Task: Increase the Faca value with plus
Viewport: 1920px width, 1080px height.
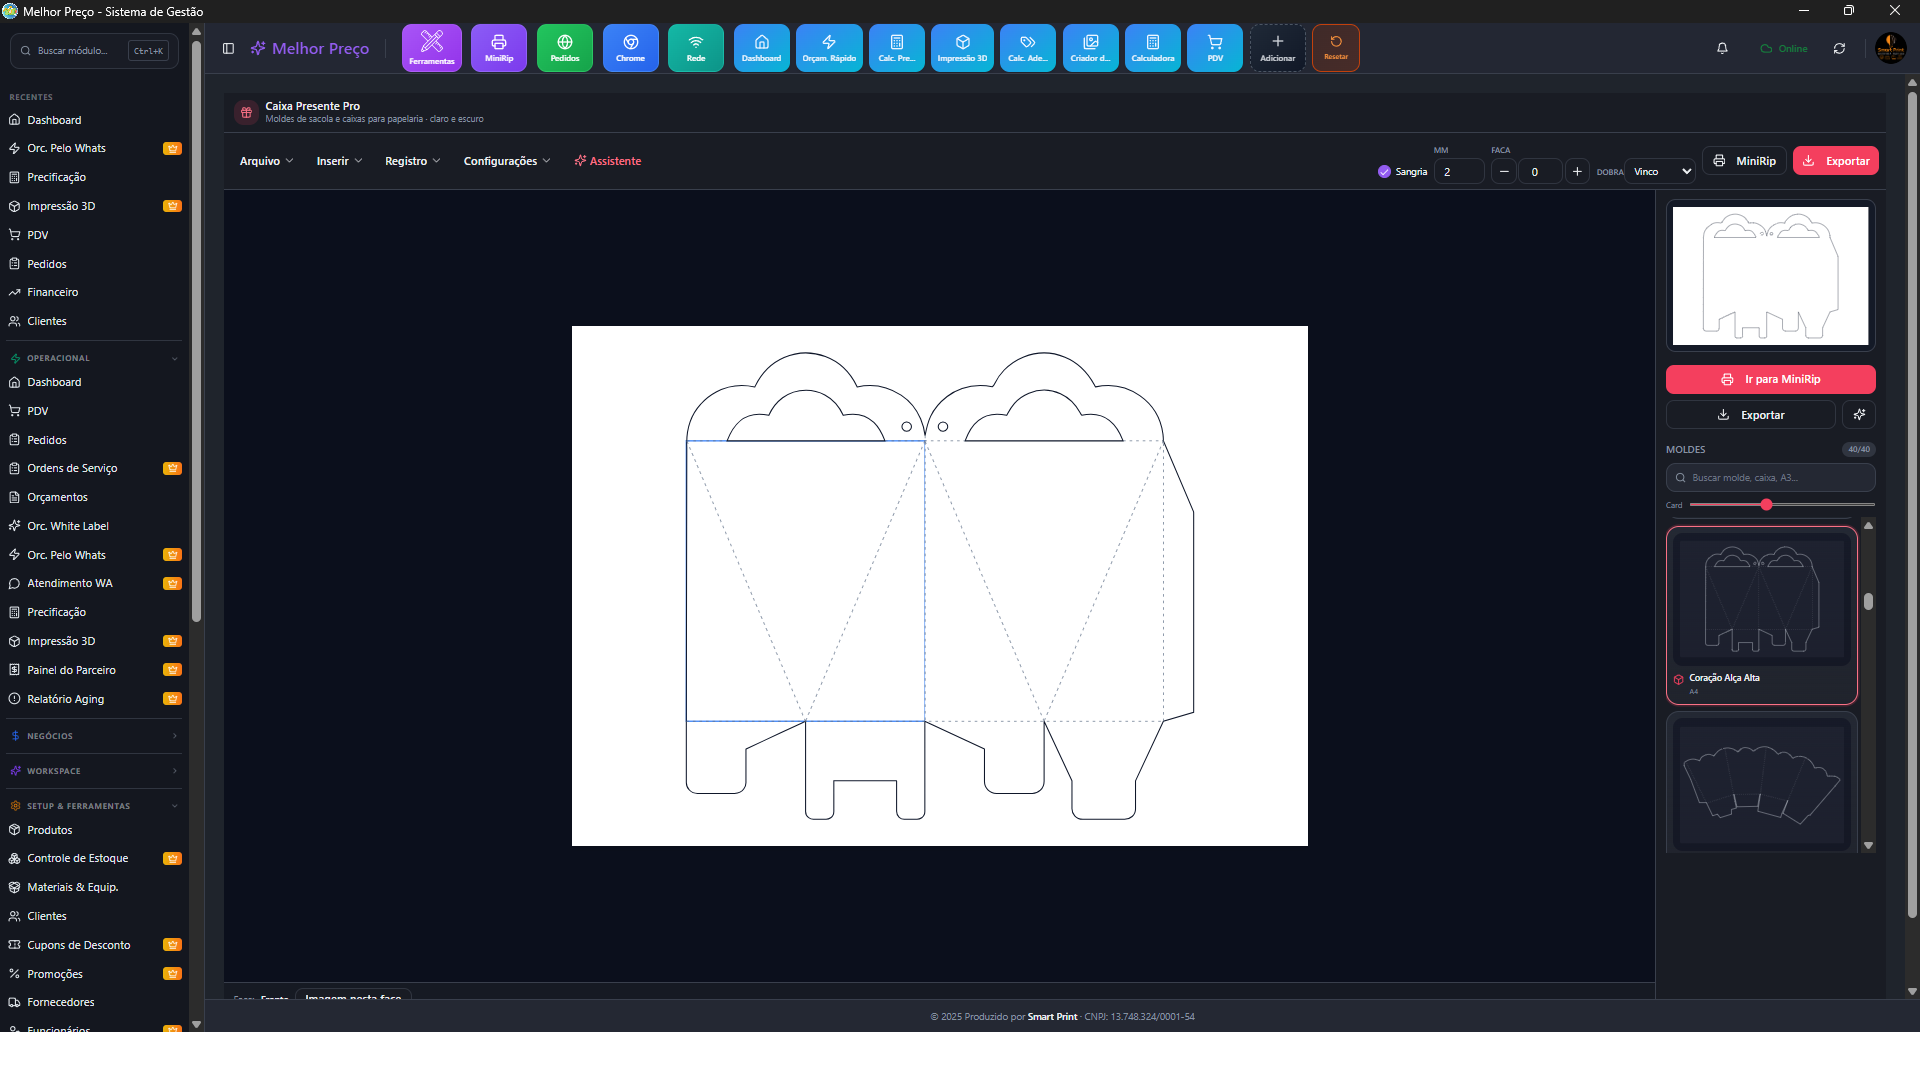Action: 1577,172
